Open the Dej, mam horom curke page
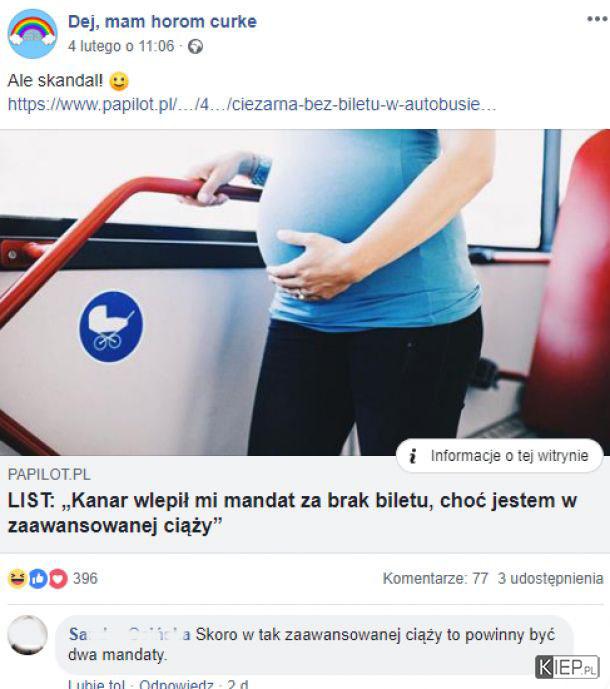Viewport: 610px width, 689px height. (x=162, y=22)
